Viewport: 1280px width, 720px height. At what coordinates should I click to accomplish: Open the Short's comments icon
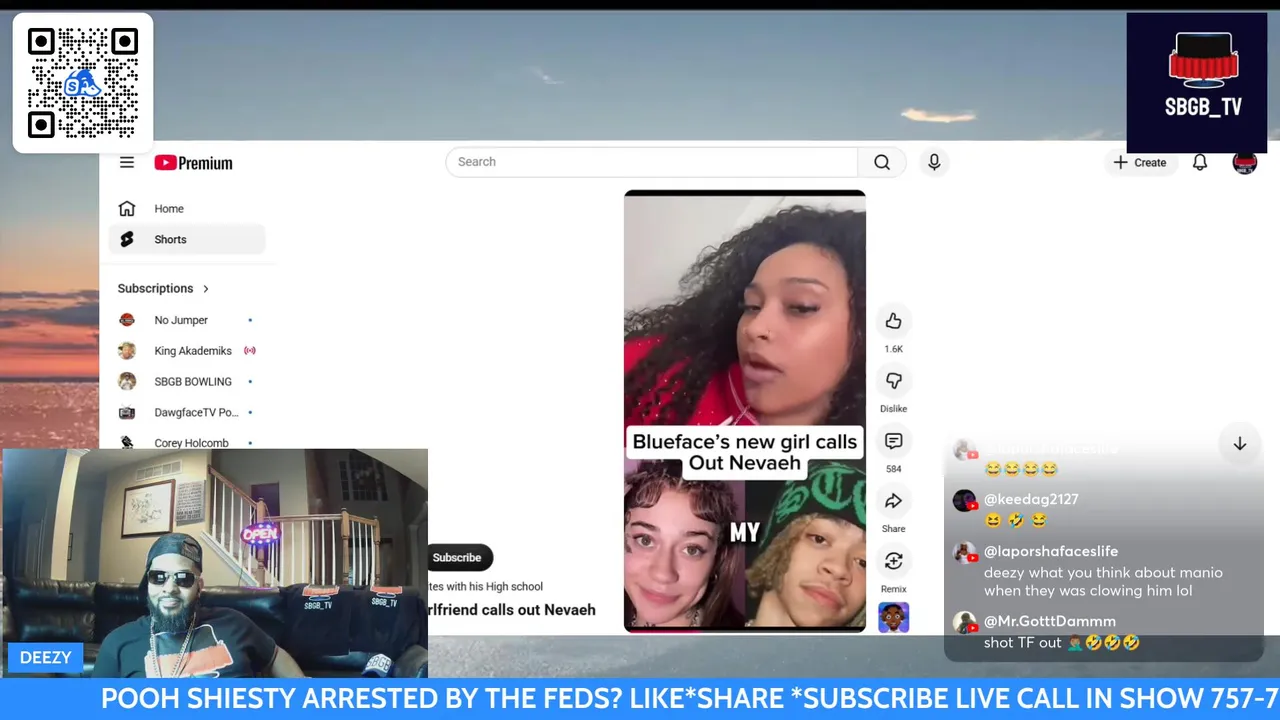tap(893, 441)
